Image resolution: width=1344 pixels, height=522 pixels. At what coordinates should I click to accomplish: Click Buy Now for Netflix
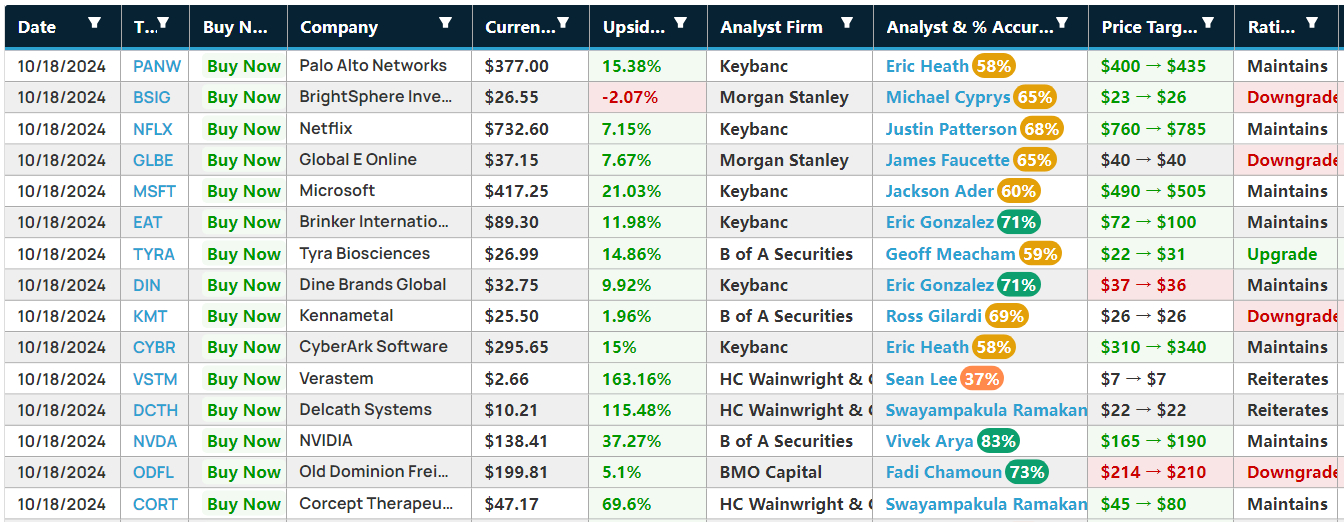[x=244, y=129]
